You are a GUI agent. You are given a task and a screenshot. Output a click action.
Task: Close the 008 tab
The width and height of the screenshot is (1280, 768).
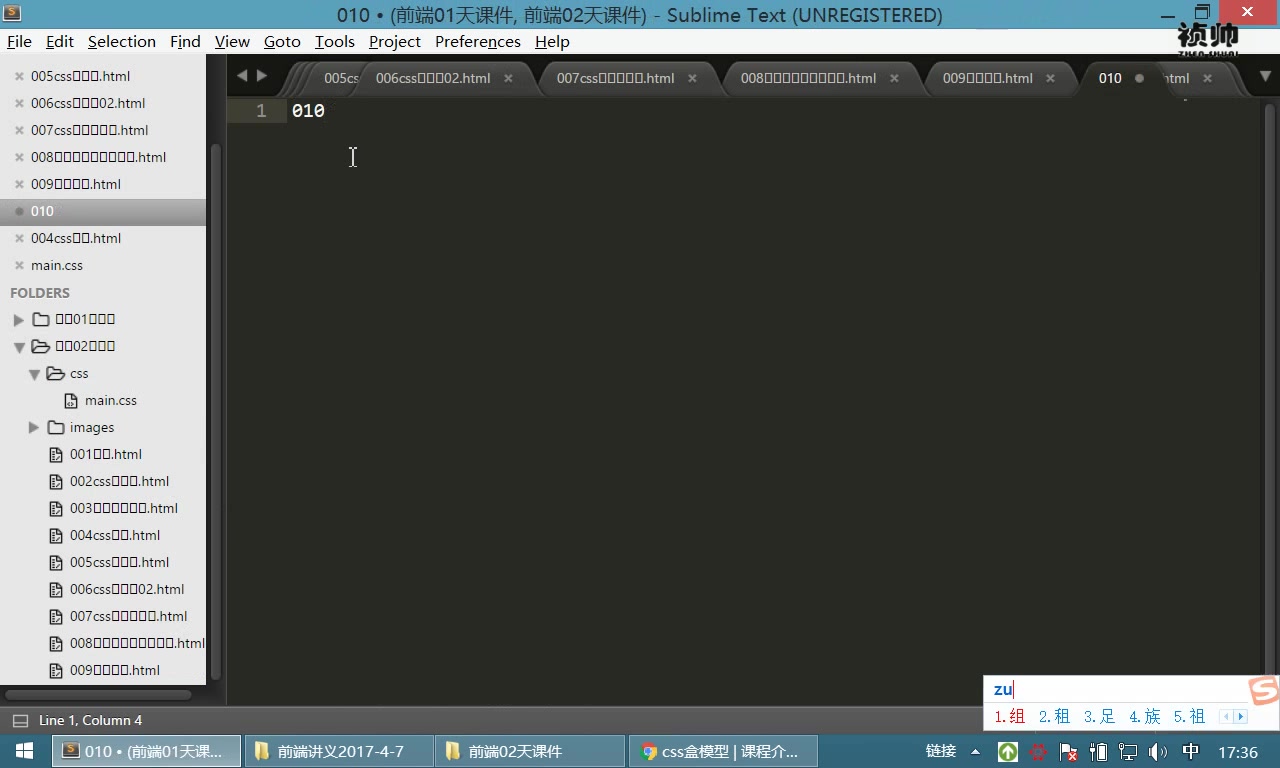[894, 78]
